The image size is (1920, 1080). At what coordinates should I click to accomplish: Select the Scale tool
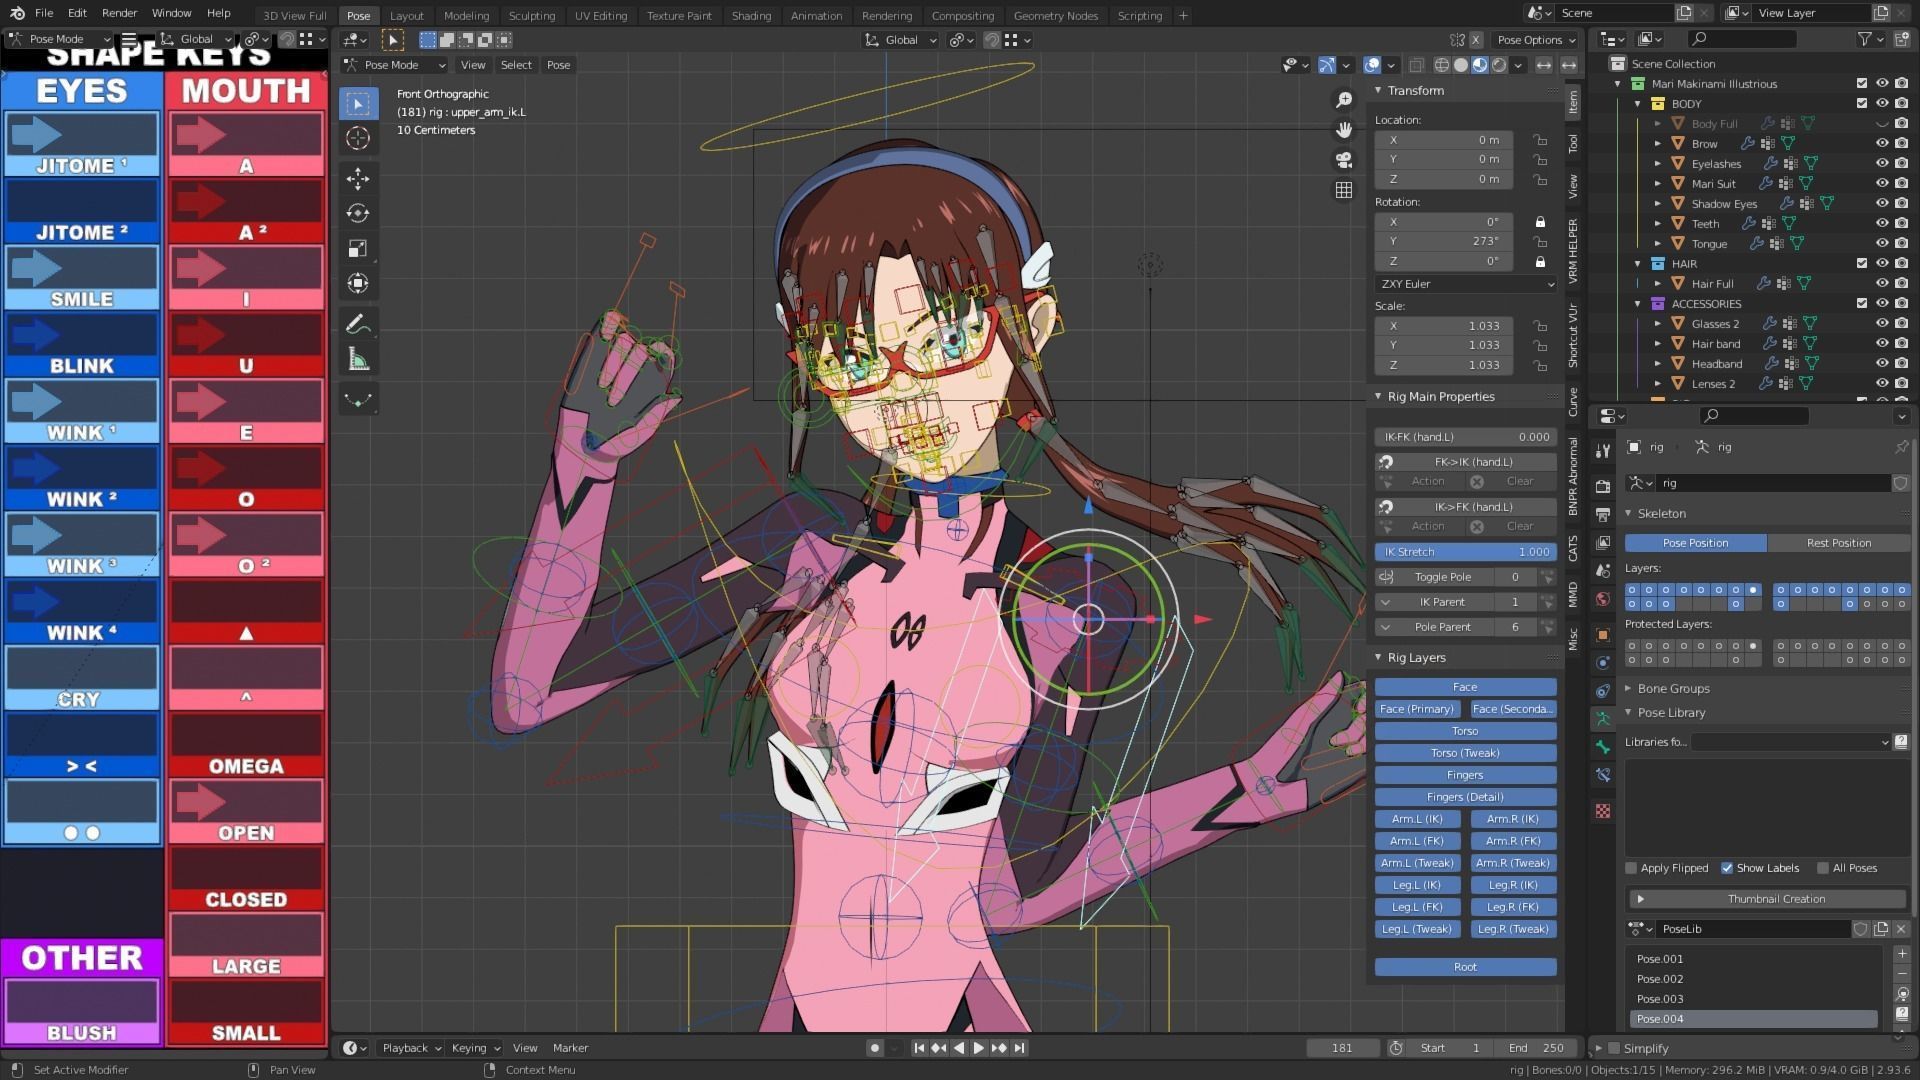point(358,248)
